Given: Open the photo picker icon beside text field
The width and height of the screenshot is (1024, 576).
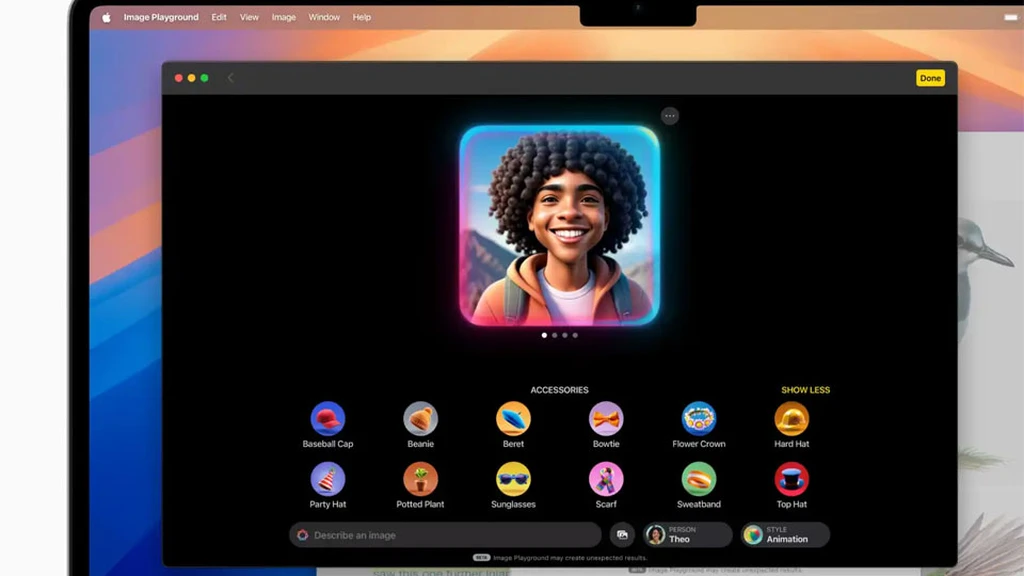Looking at the screenshot, I should tap(622, 535).
